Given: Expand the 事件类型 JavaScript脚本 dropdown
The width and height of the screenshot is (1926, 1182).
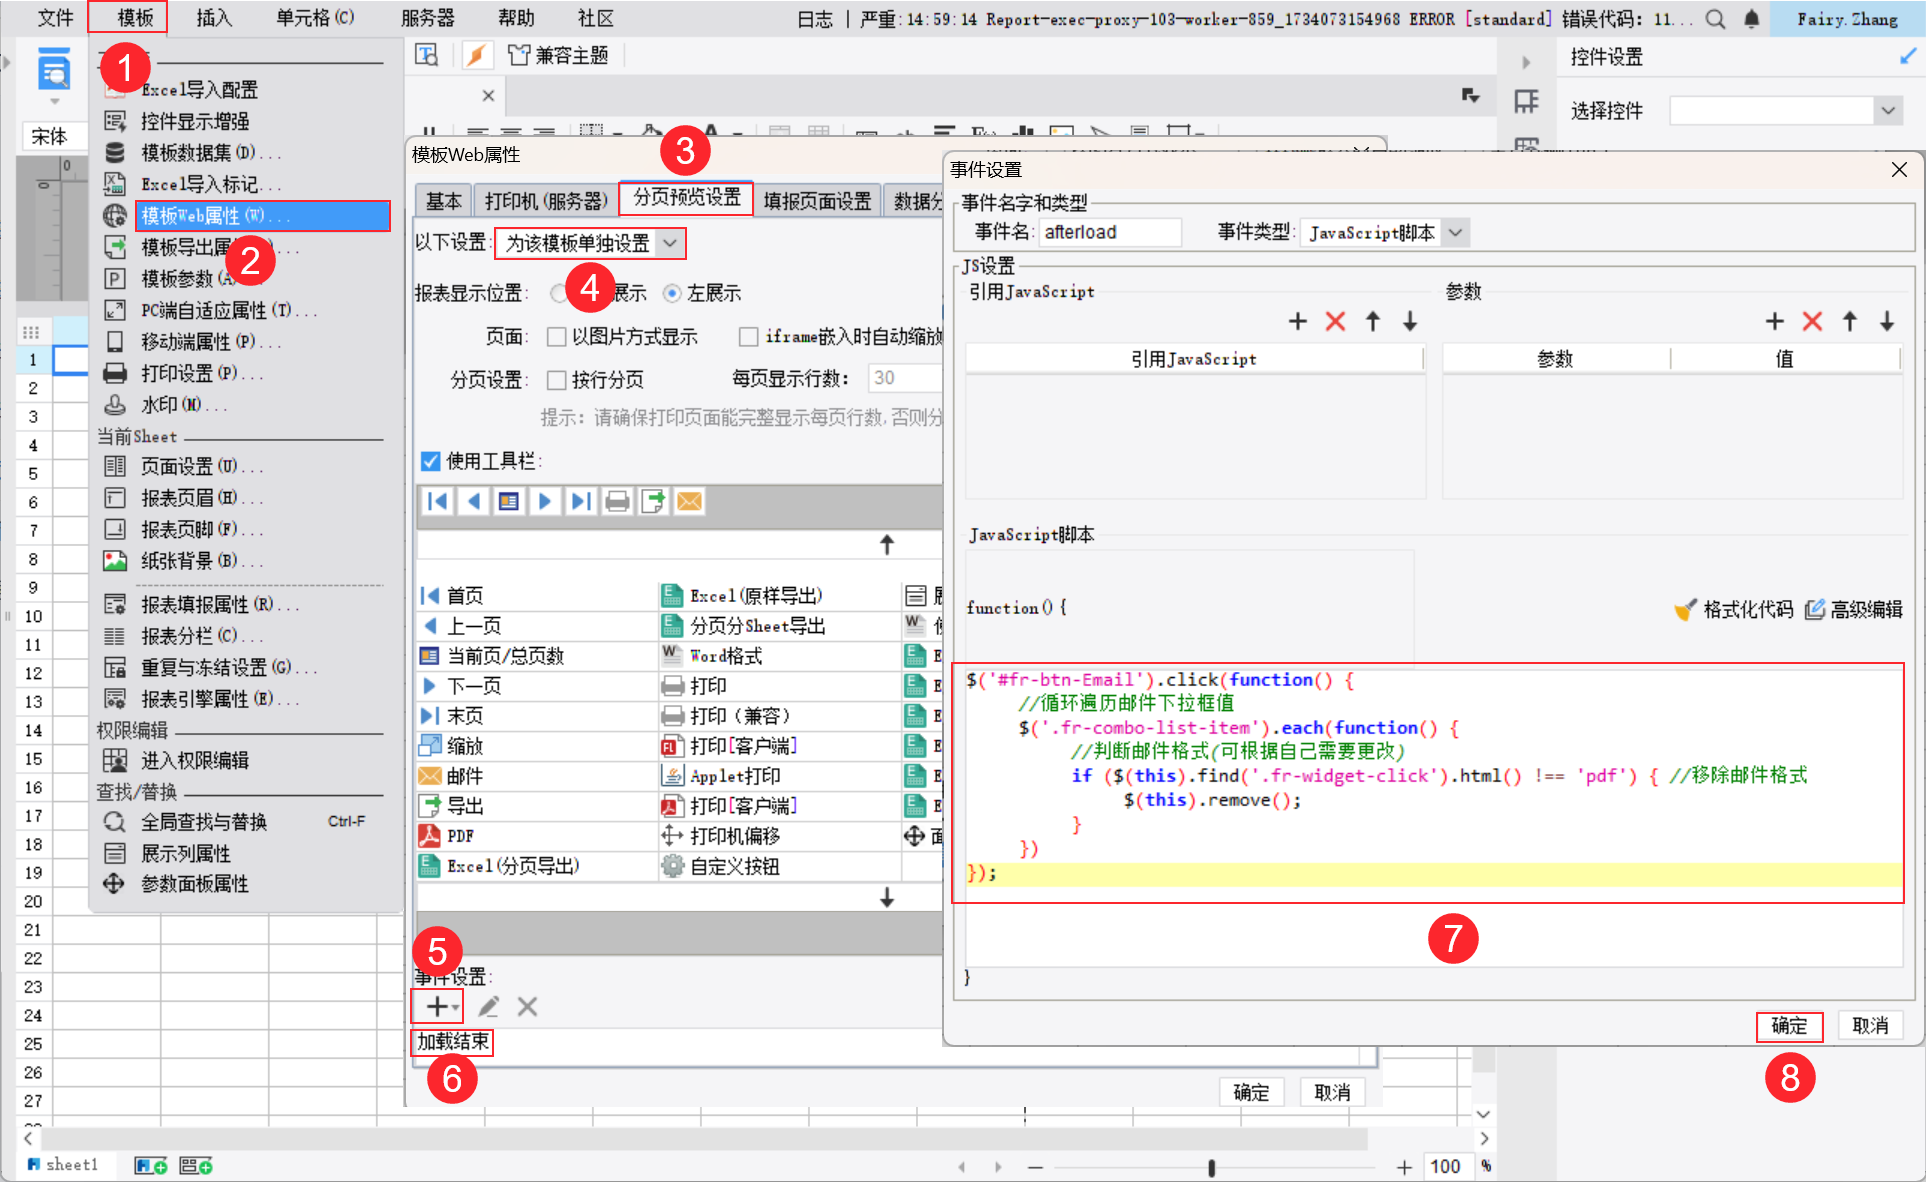Looking at the screenshot, I should click(x=1456, y=233).
